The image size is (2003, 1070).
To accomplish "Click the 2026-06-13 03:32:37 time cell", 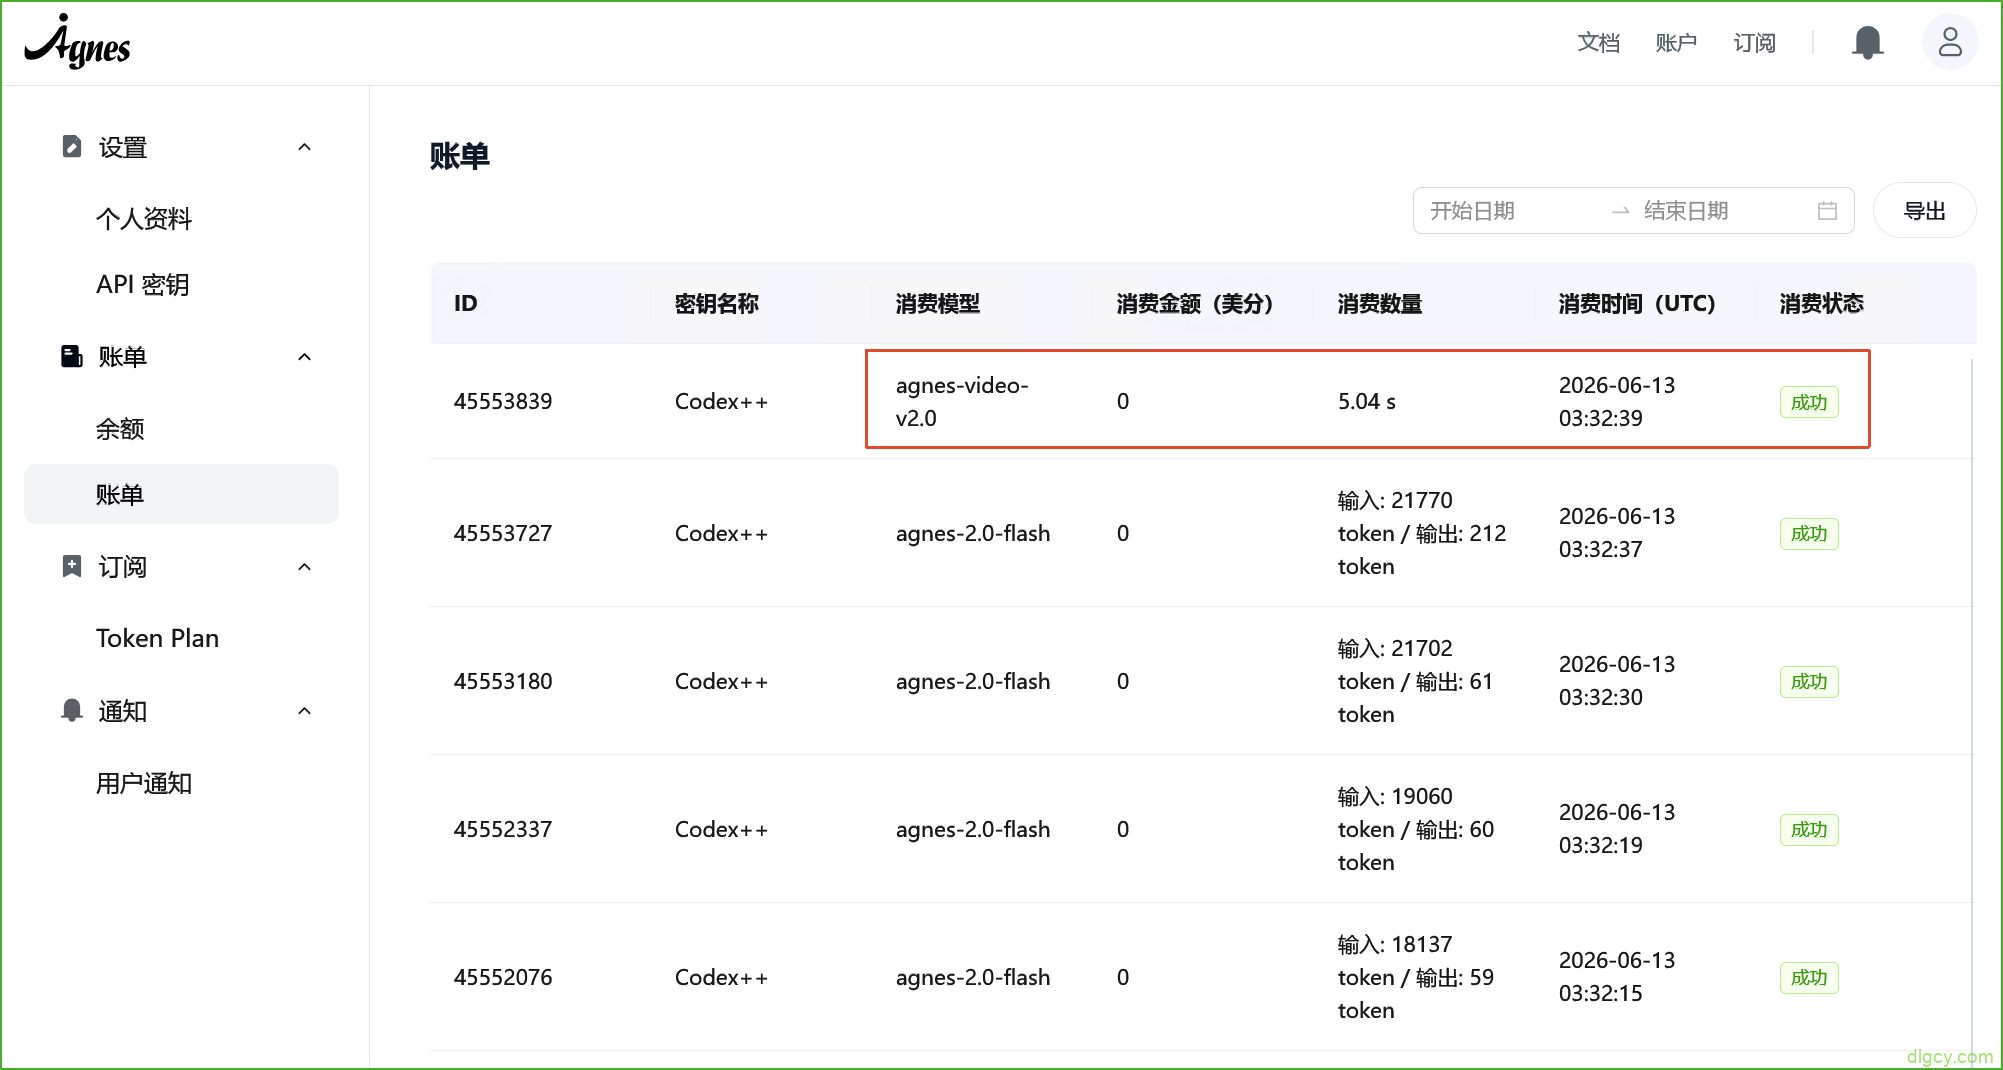I will [1617, 533].
